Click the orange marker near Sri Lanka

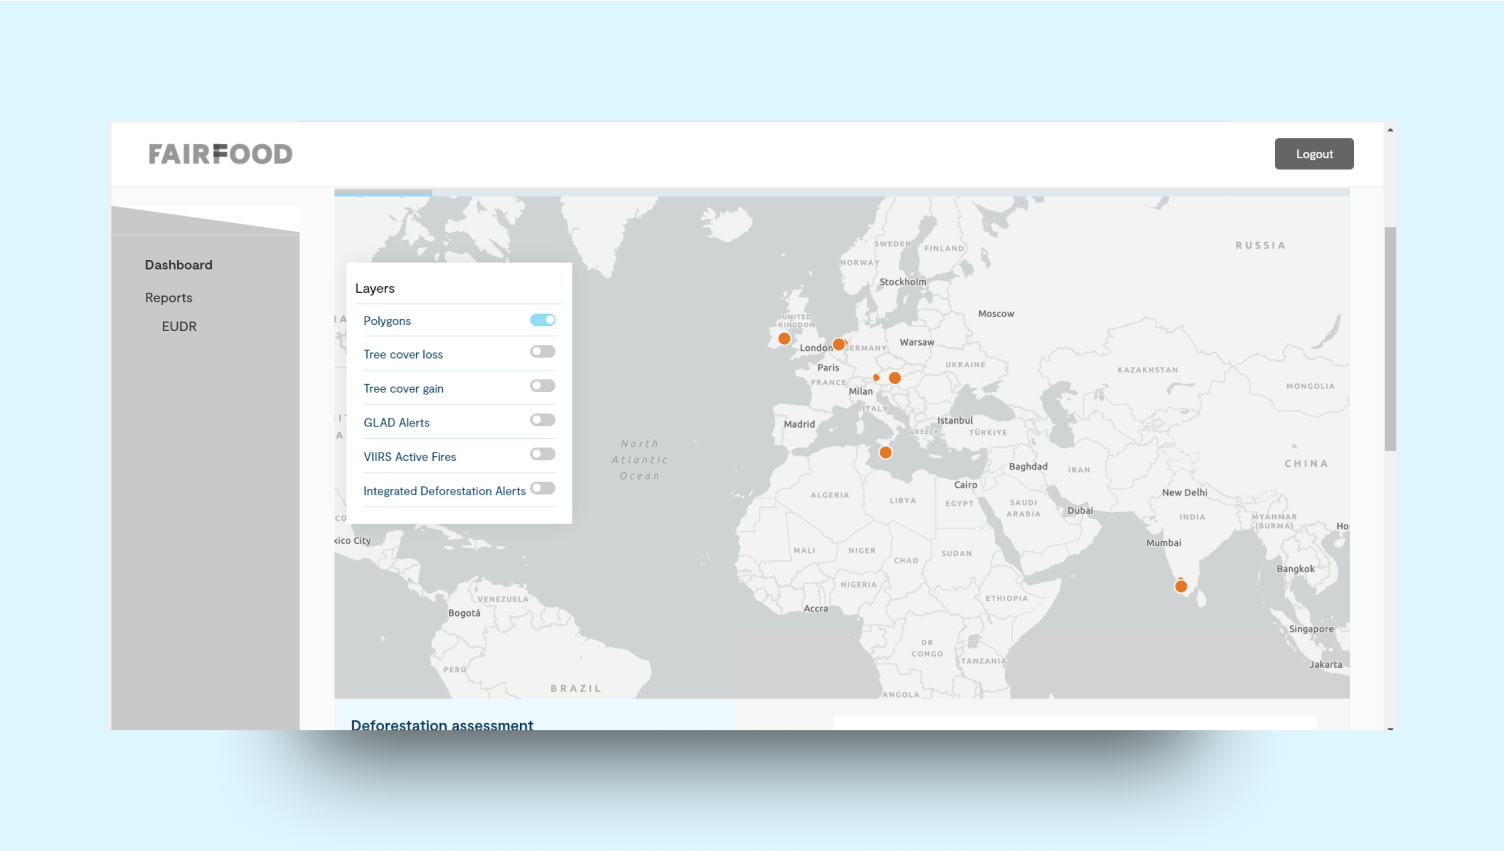(1181, 586)
